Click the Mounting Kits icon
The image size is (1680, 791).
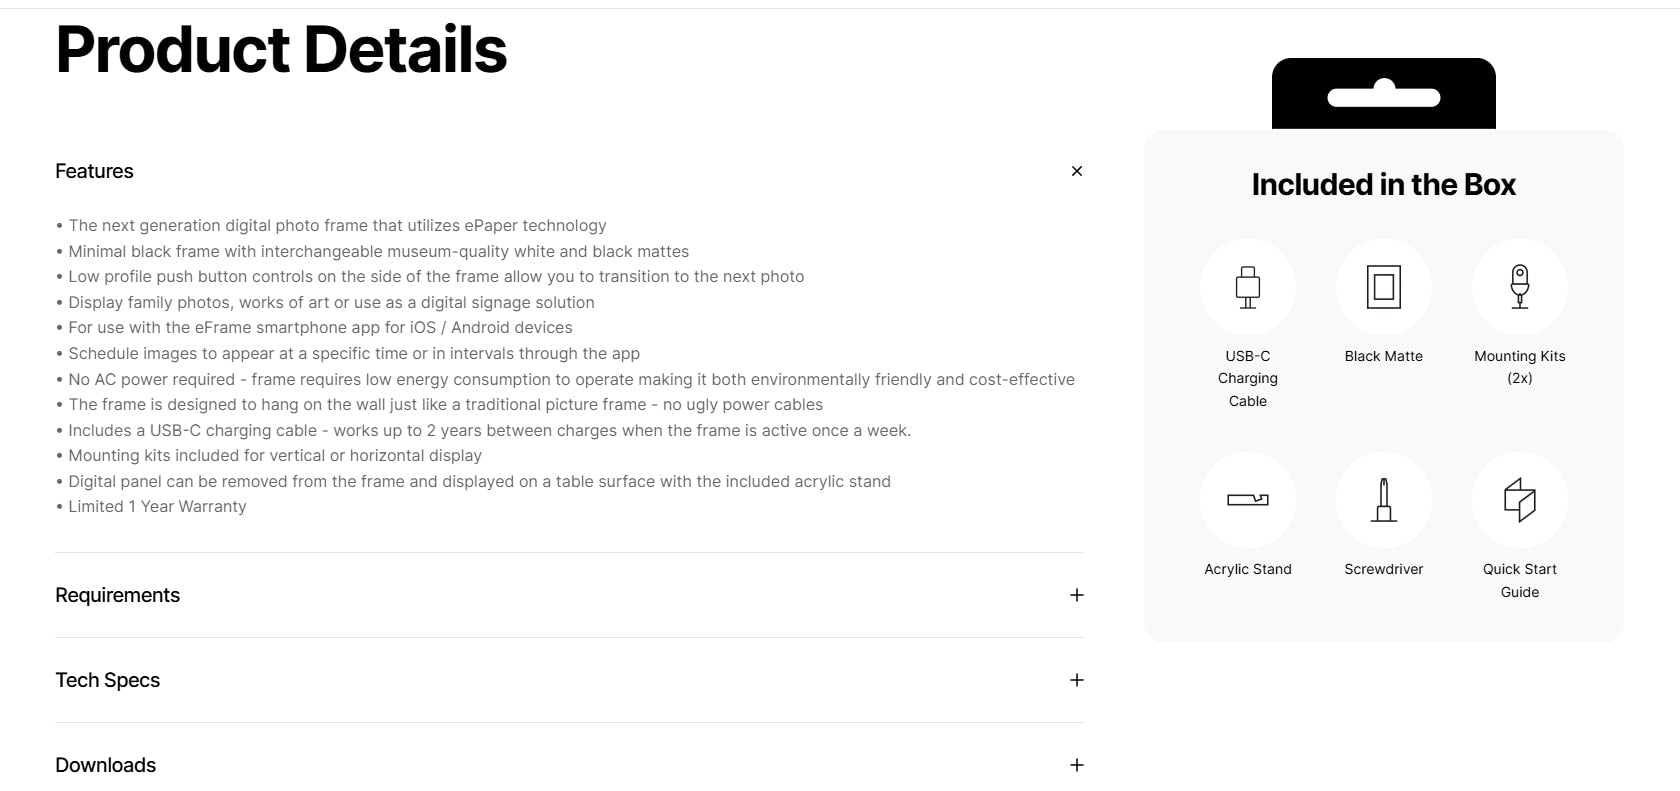pos(1519,287)
